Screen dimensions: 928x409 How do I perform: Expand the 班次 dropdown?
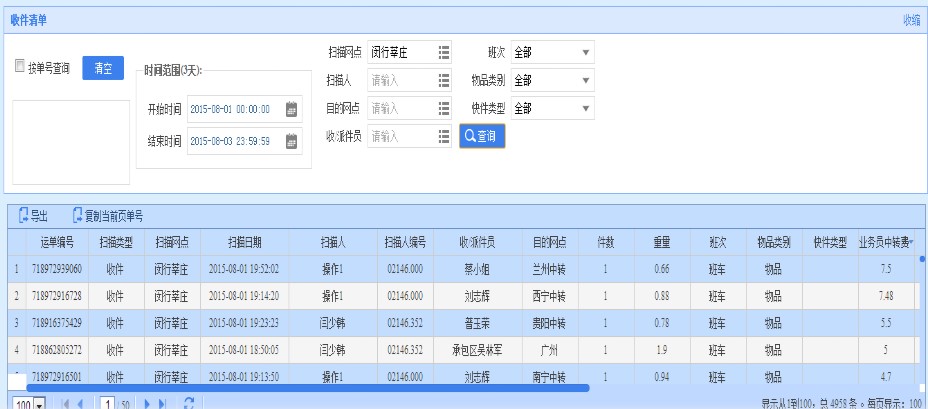[x=585, y=53]
